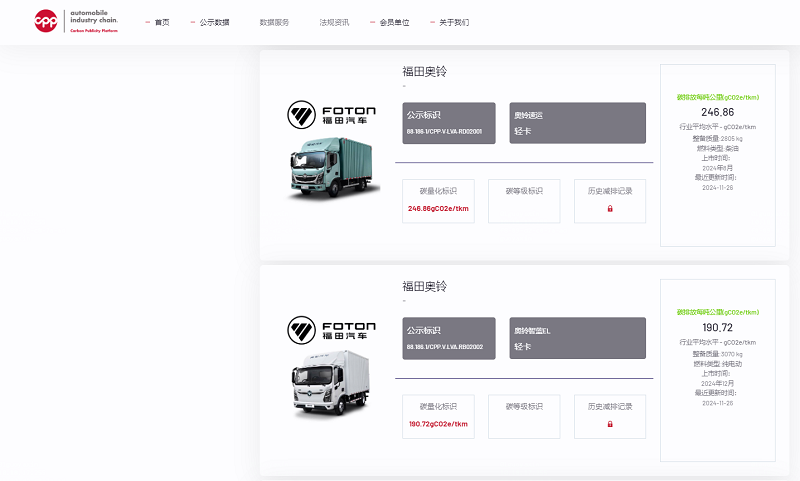Click the Foton logo in the second card

click(331, 331)
